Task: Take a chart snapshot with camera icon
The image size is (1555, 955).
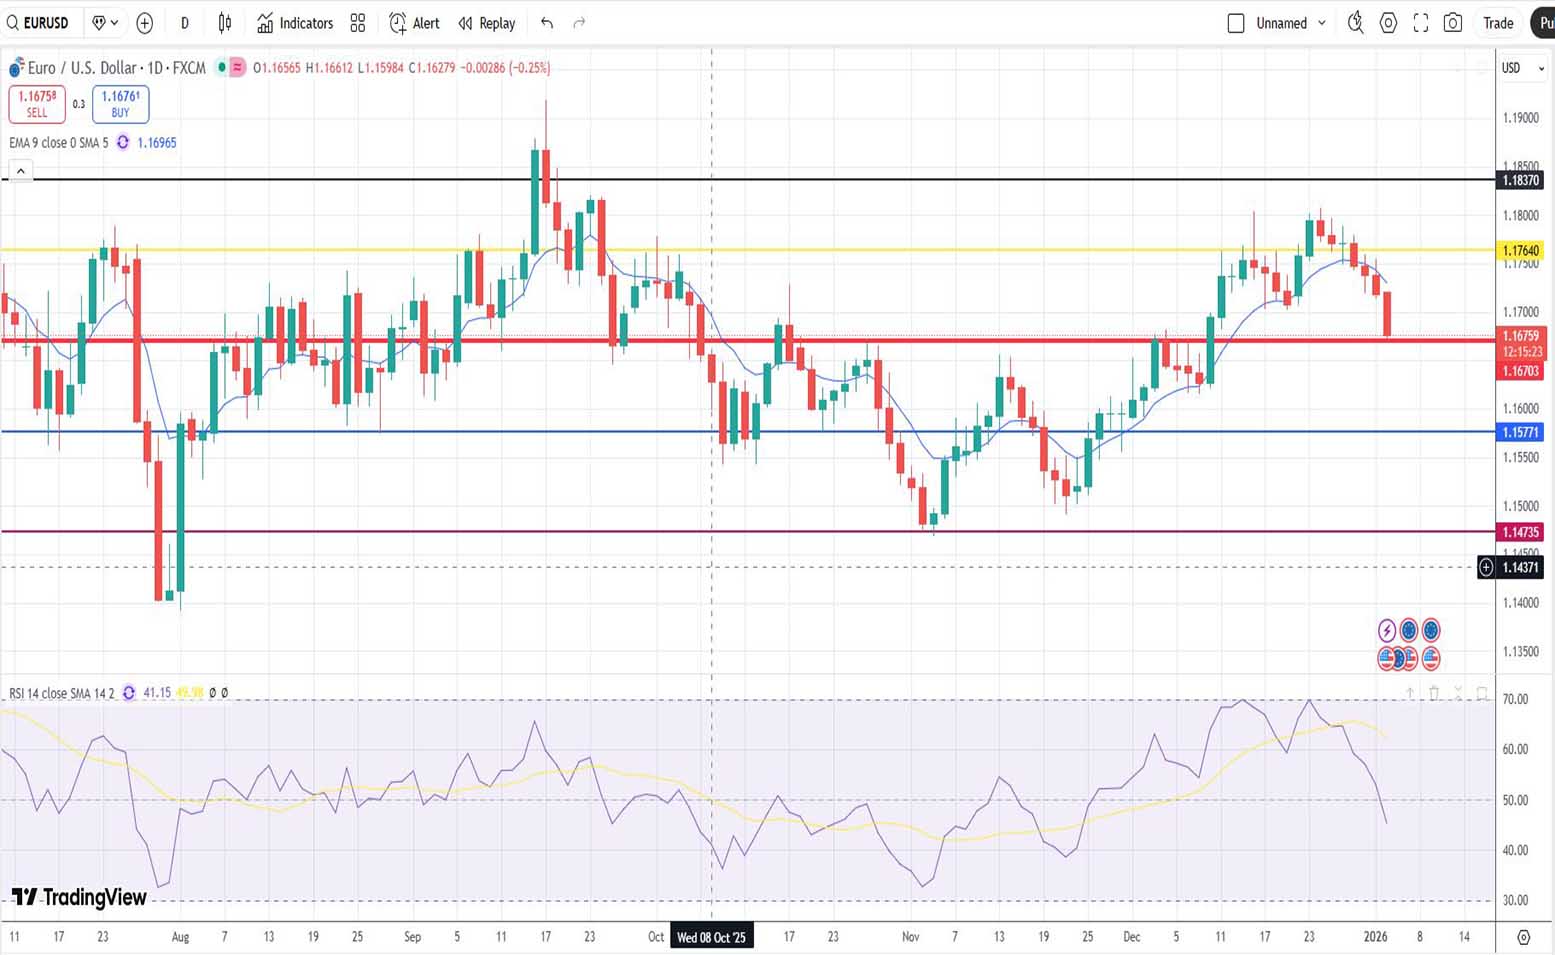Action: click(1453, 23)
